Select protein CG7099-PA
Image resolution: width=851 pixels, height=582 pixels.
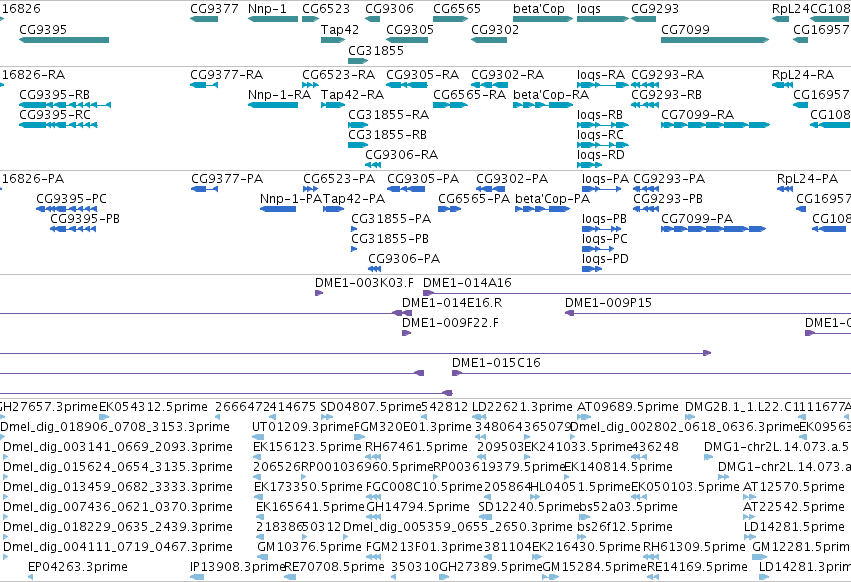(713, 229)
